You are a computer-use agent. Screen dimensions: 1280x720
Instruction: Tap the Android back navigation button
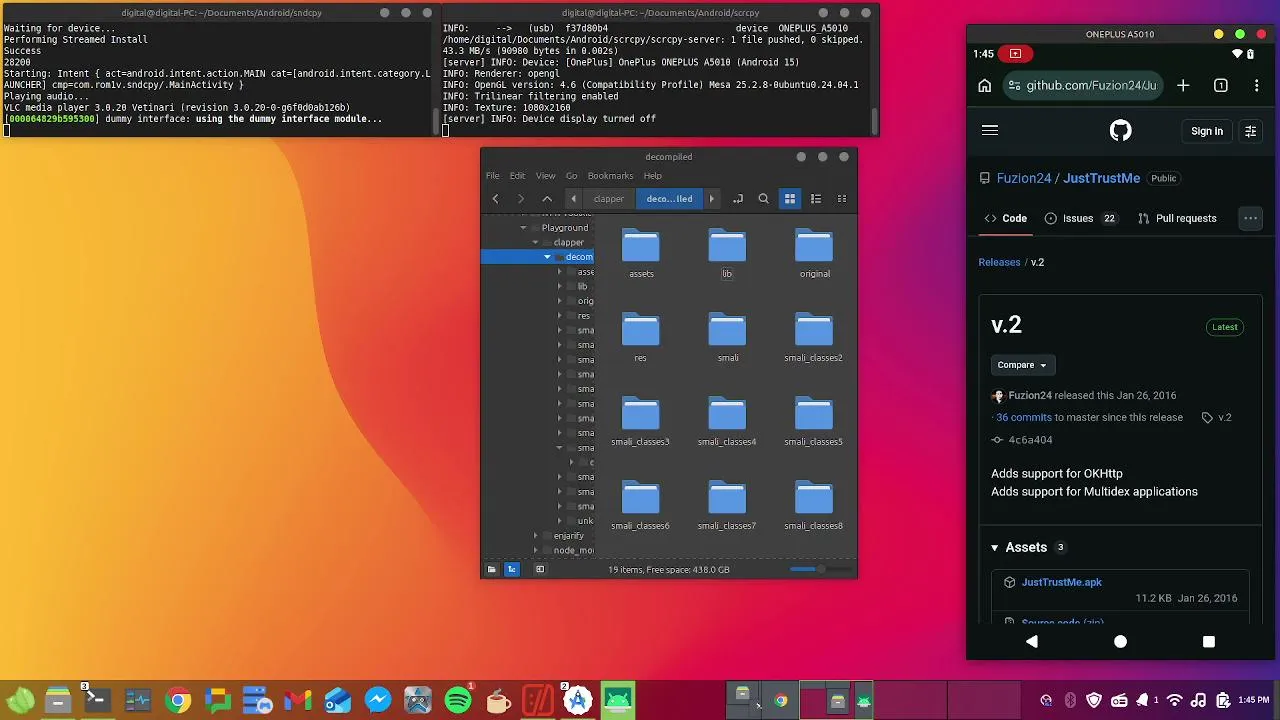[1032, 642]
